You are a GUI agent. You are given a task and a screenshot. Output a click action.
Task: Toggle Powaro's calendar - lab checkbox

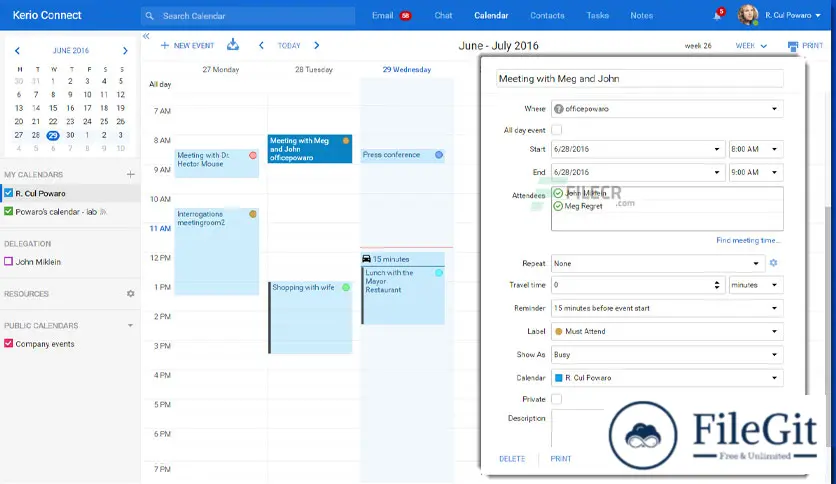point(9,211)
